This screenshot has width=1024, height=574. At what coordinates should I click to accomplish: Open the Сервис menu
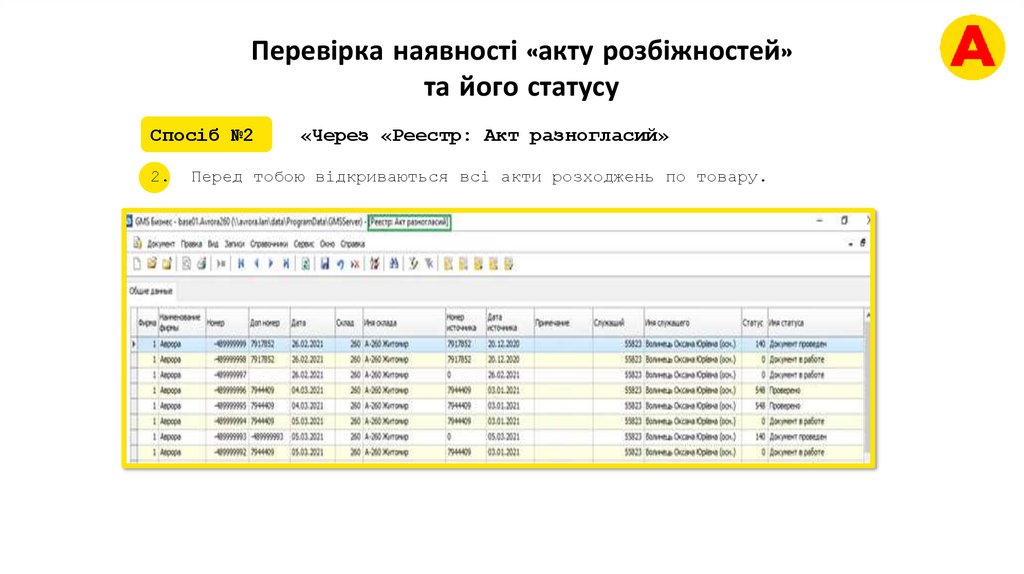[304, 244]
